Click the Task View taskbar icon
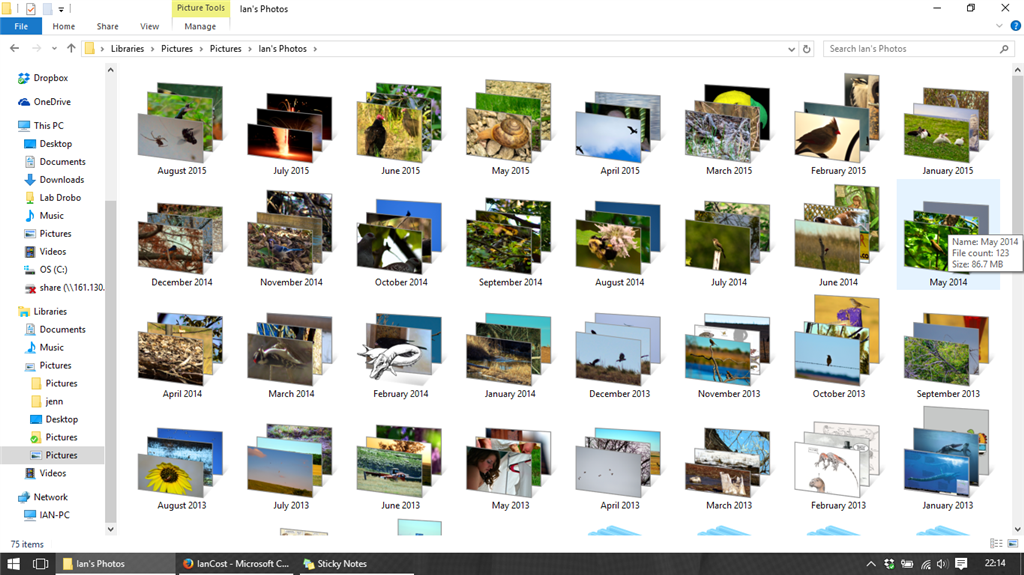The width and height of the screenshot is (1024, 575). coord(40,564)
